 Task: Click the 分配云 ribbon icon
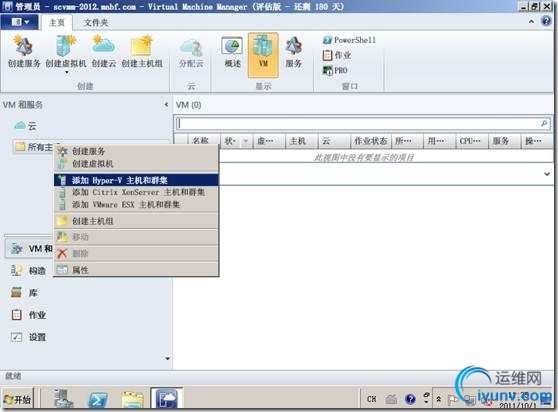191,52
